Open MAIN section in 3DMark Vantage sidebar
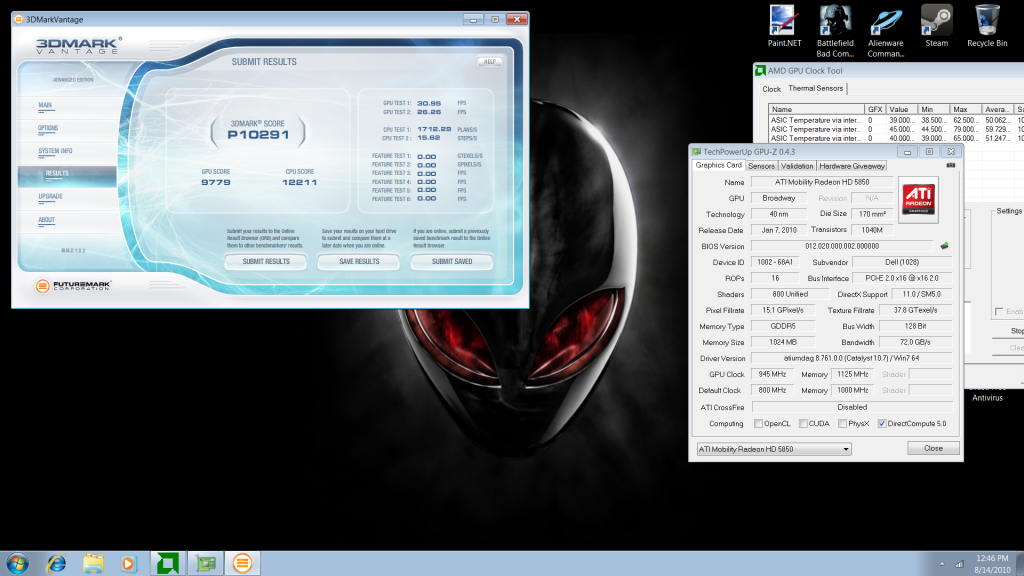 tap(45, 105)
